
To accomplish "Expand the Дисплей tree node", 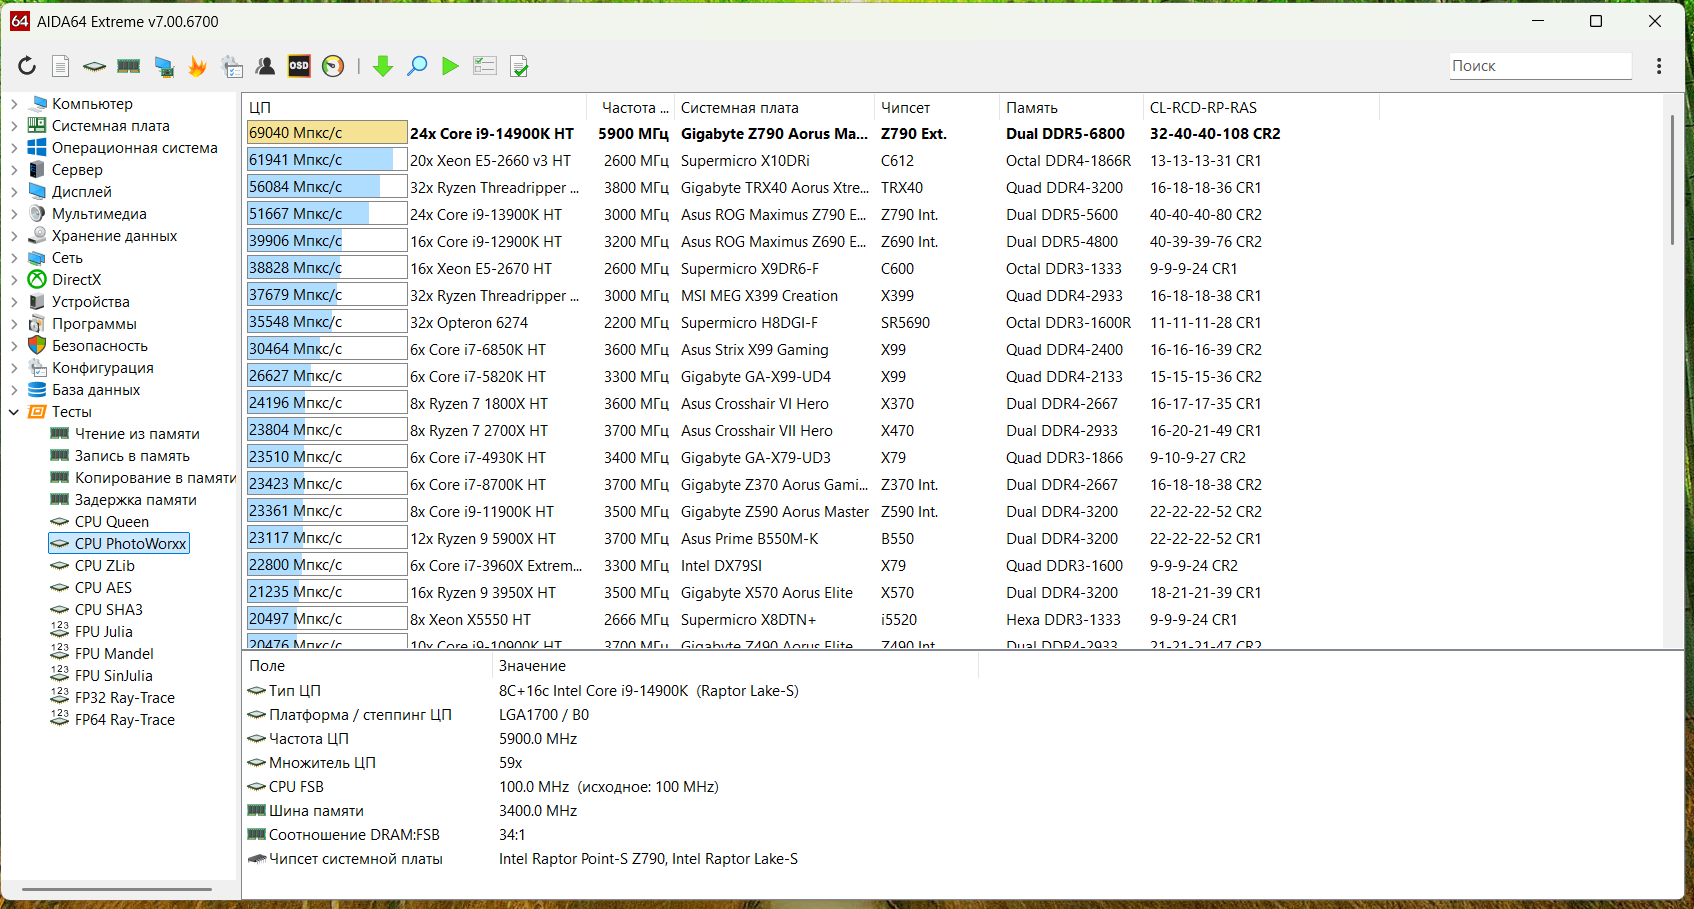I will [x=14, y=191].
